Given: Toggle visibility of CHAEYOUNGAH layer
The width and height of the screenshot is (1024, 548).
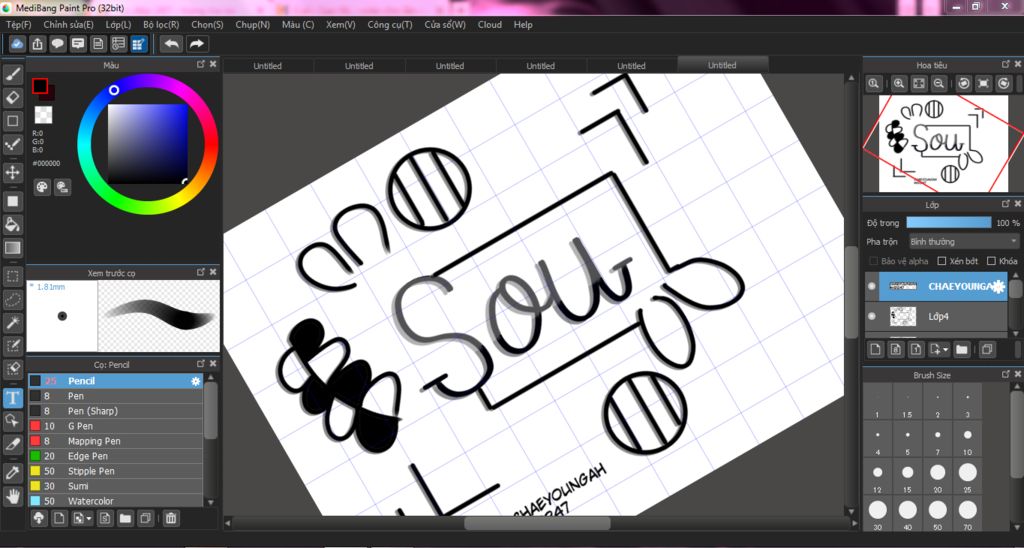Looking at the screenshot, I should [872, 286].
